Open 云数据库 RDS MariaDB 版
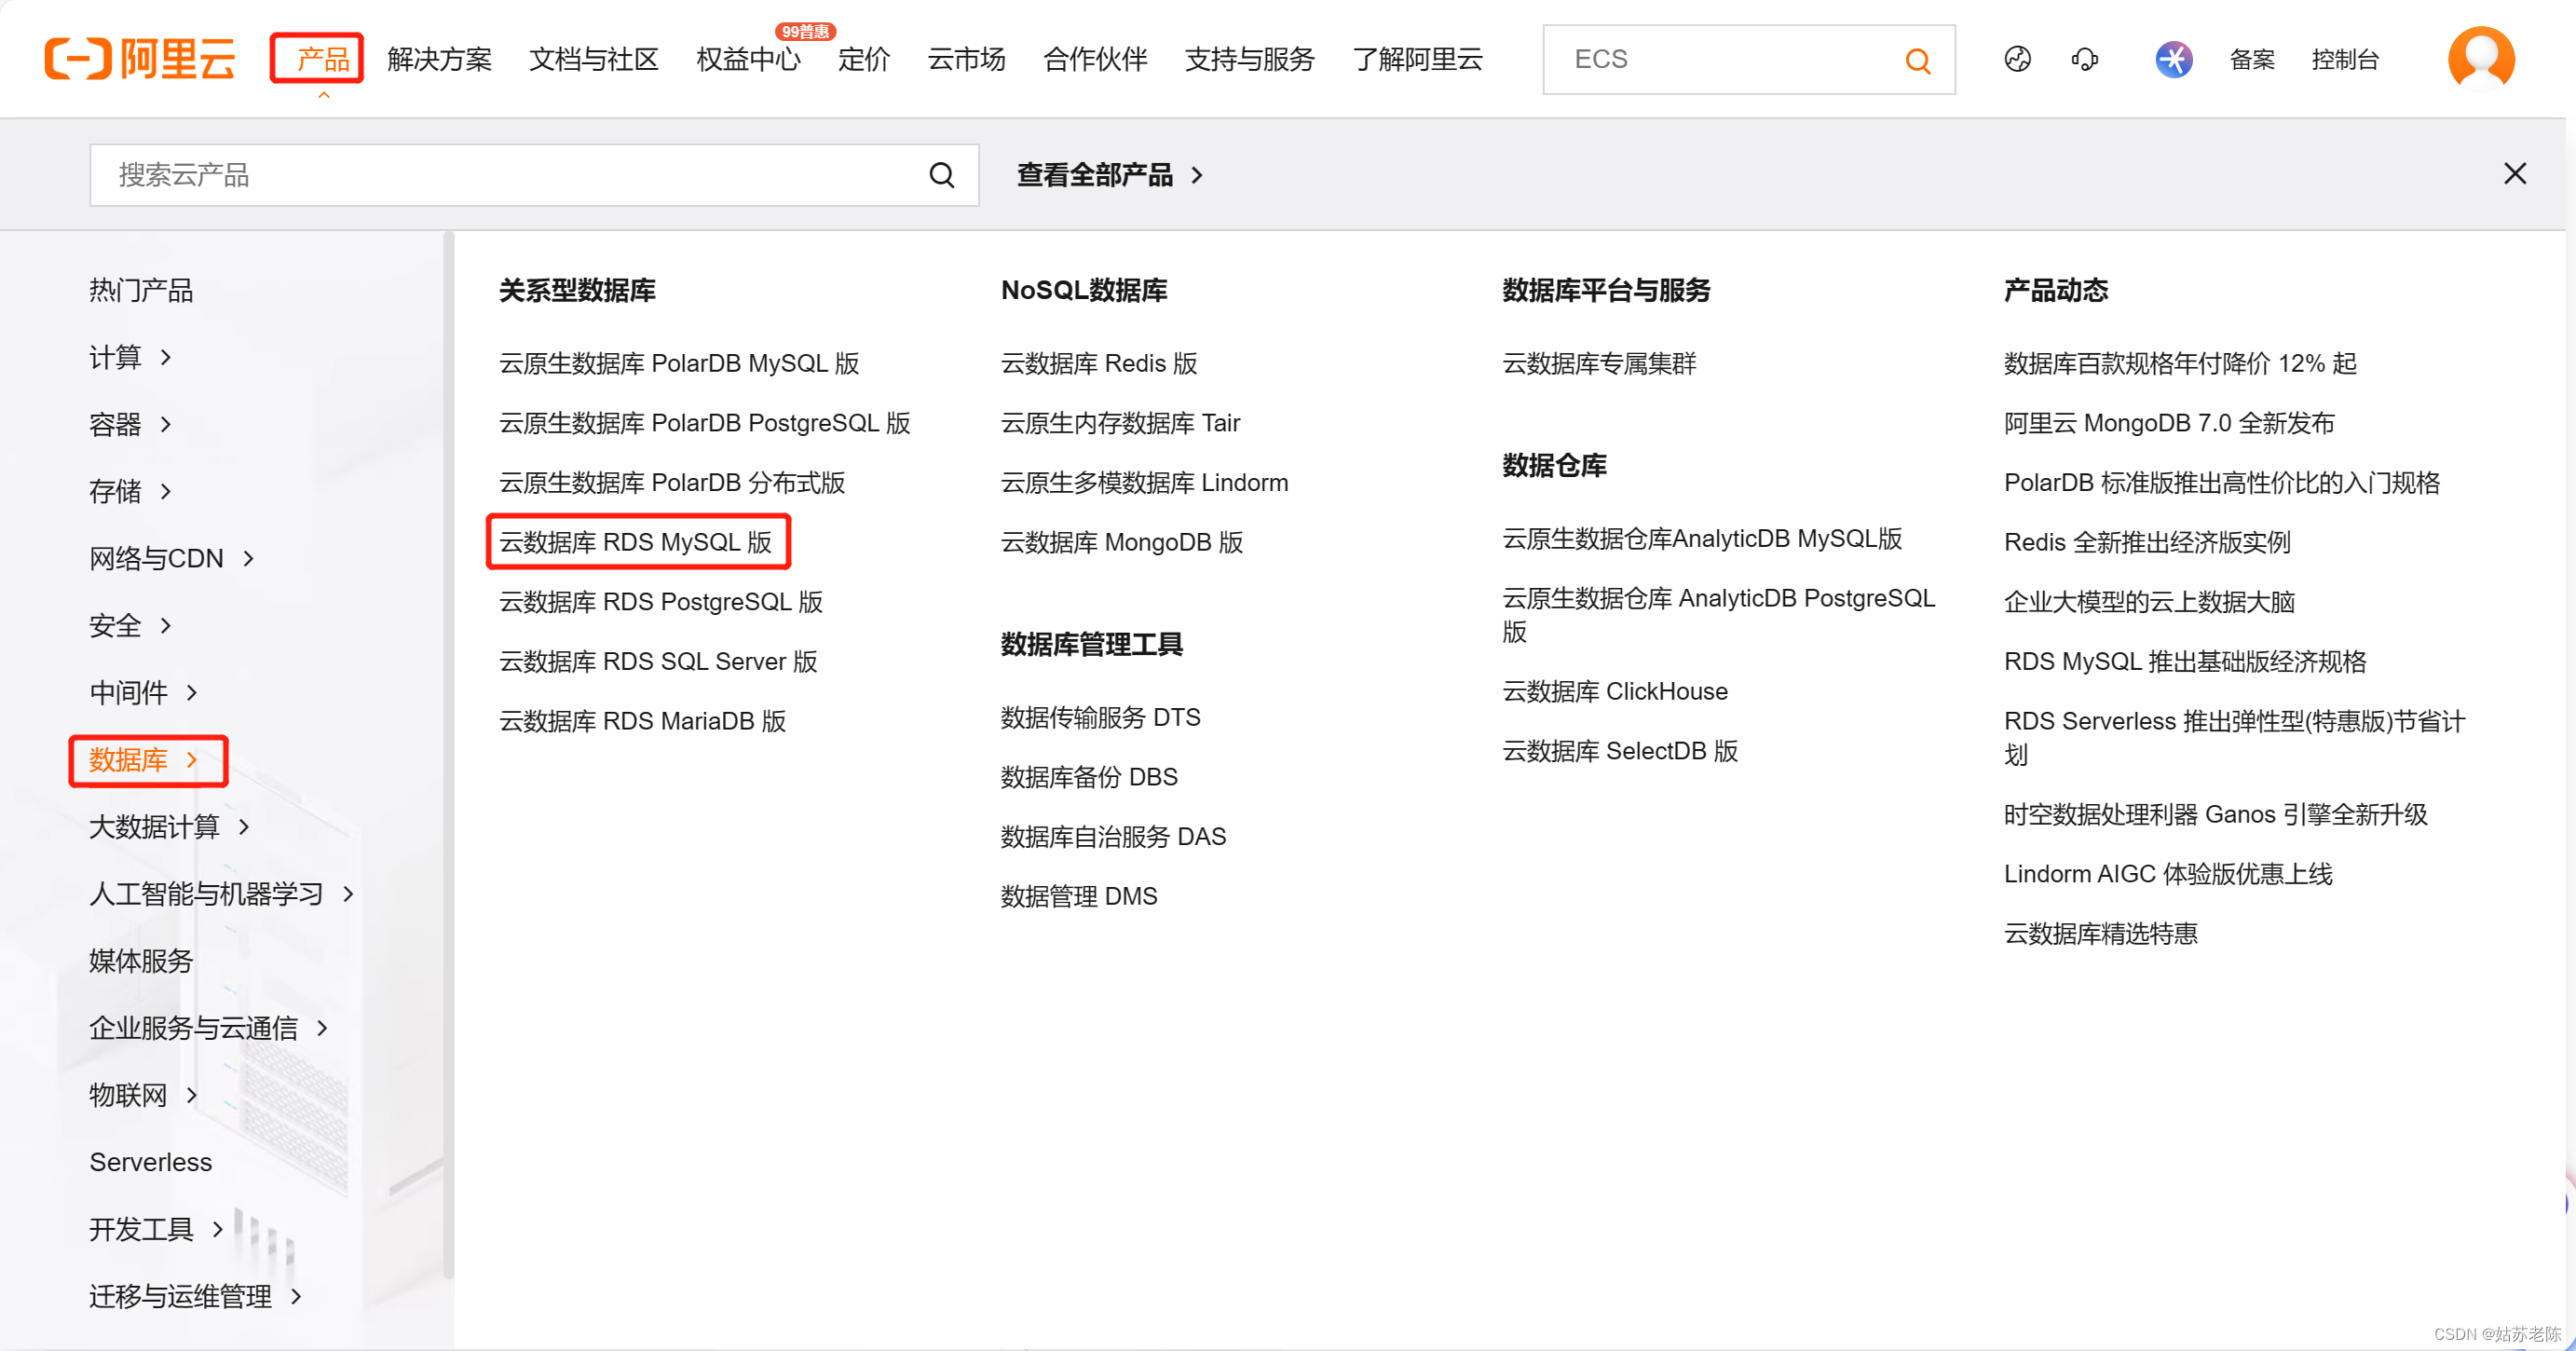2576x1351 pixels. coord(642,721)
